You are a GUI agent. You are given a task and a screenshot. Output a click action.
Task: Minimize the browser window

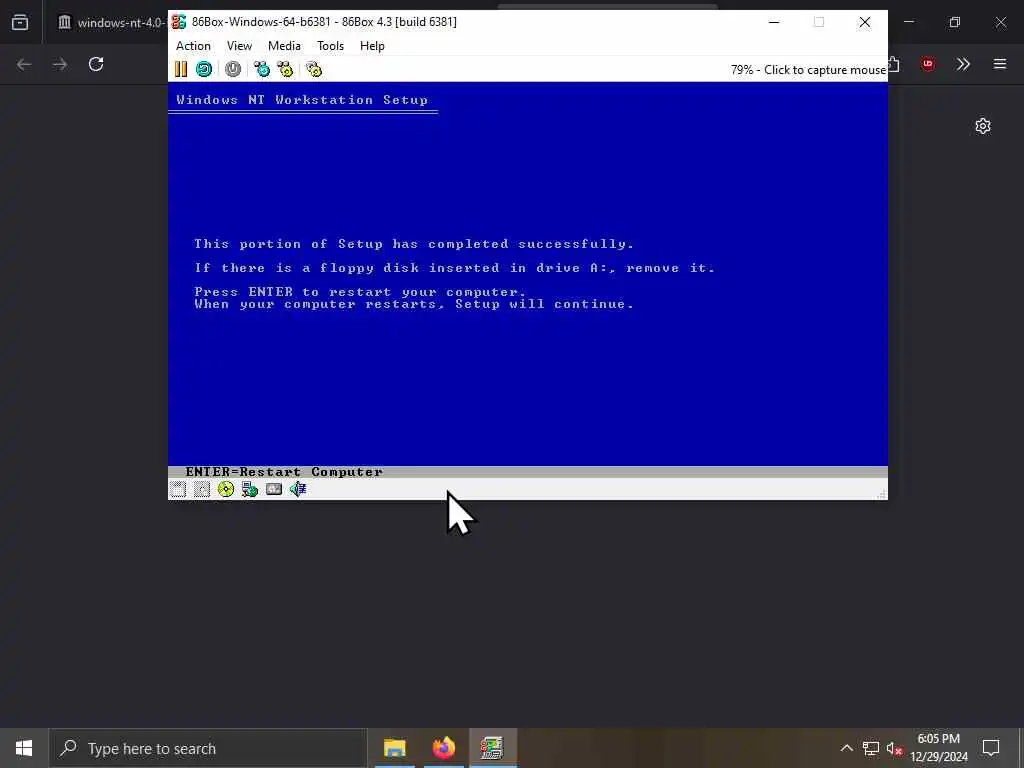click(x=909, y=22)
